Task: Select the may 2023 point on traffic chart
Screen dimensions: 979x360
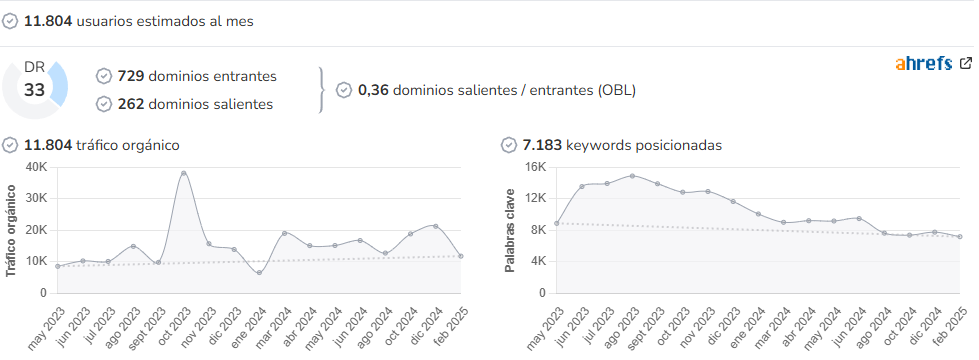Action: (x=57, y=266)
